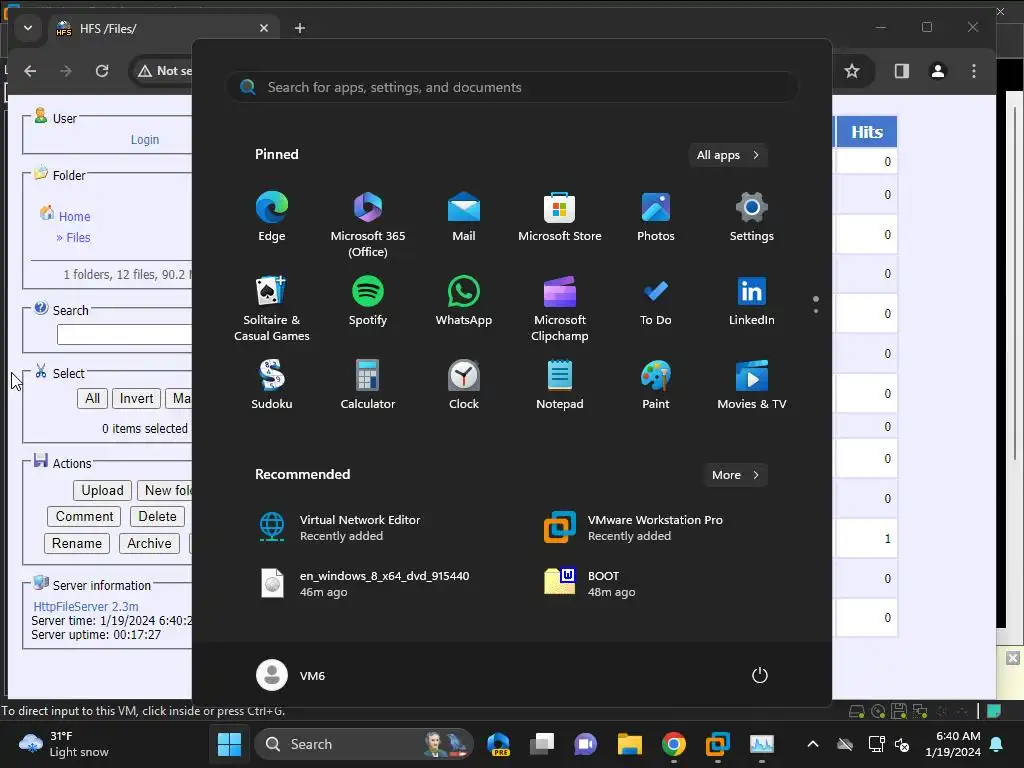Open Chrome three-dot menu

pos(974,71)
